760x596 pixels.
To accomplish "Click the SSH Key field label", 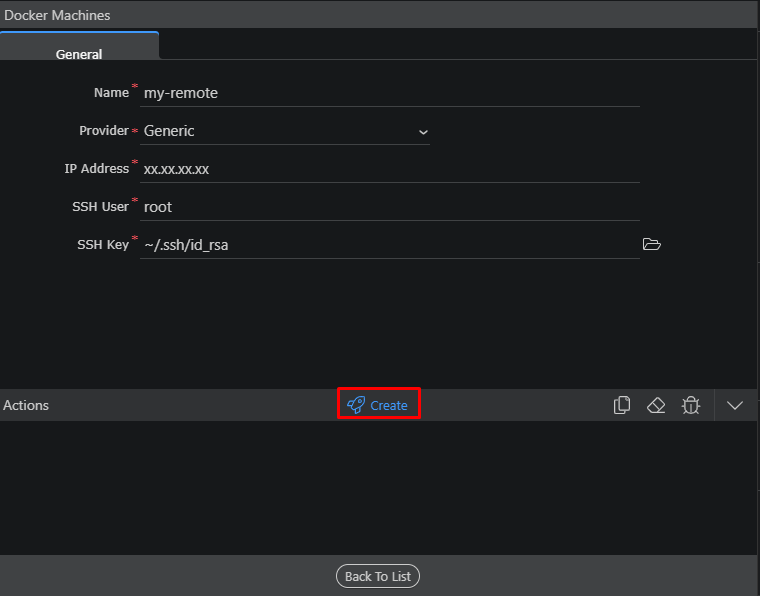I will [x=103, y=245].
